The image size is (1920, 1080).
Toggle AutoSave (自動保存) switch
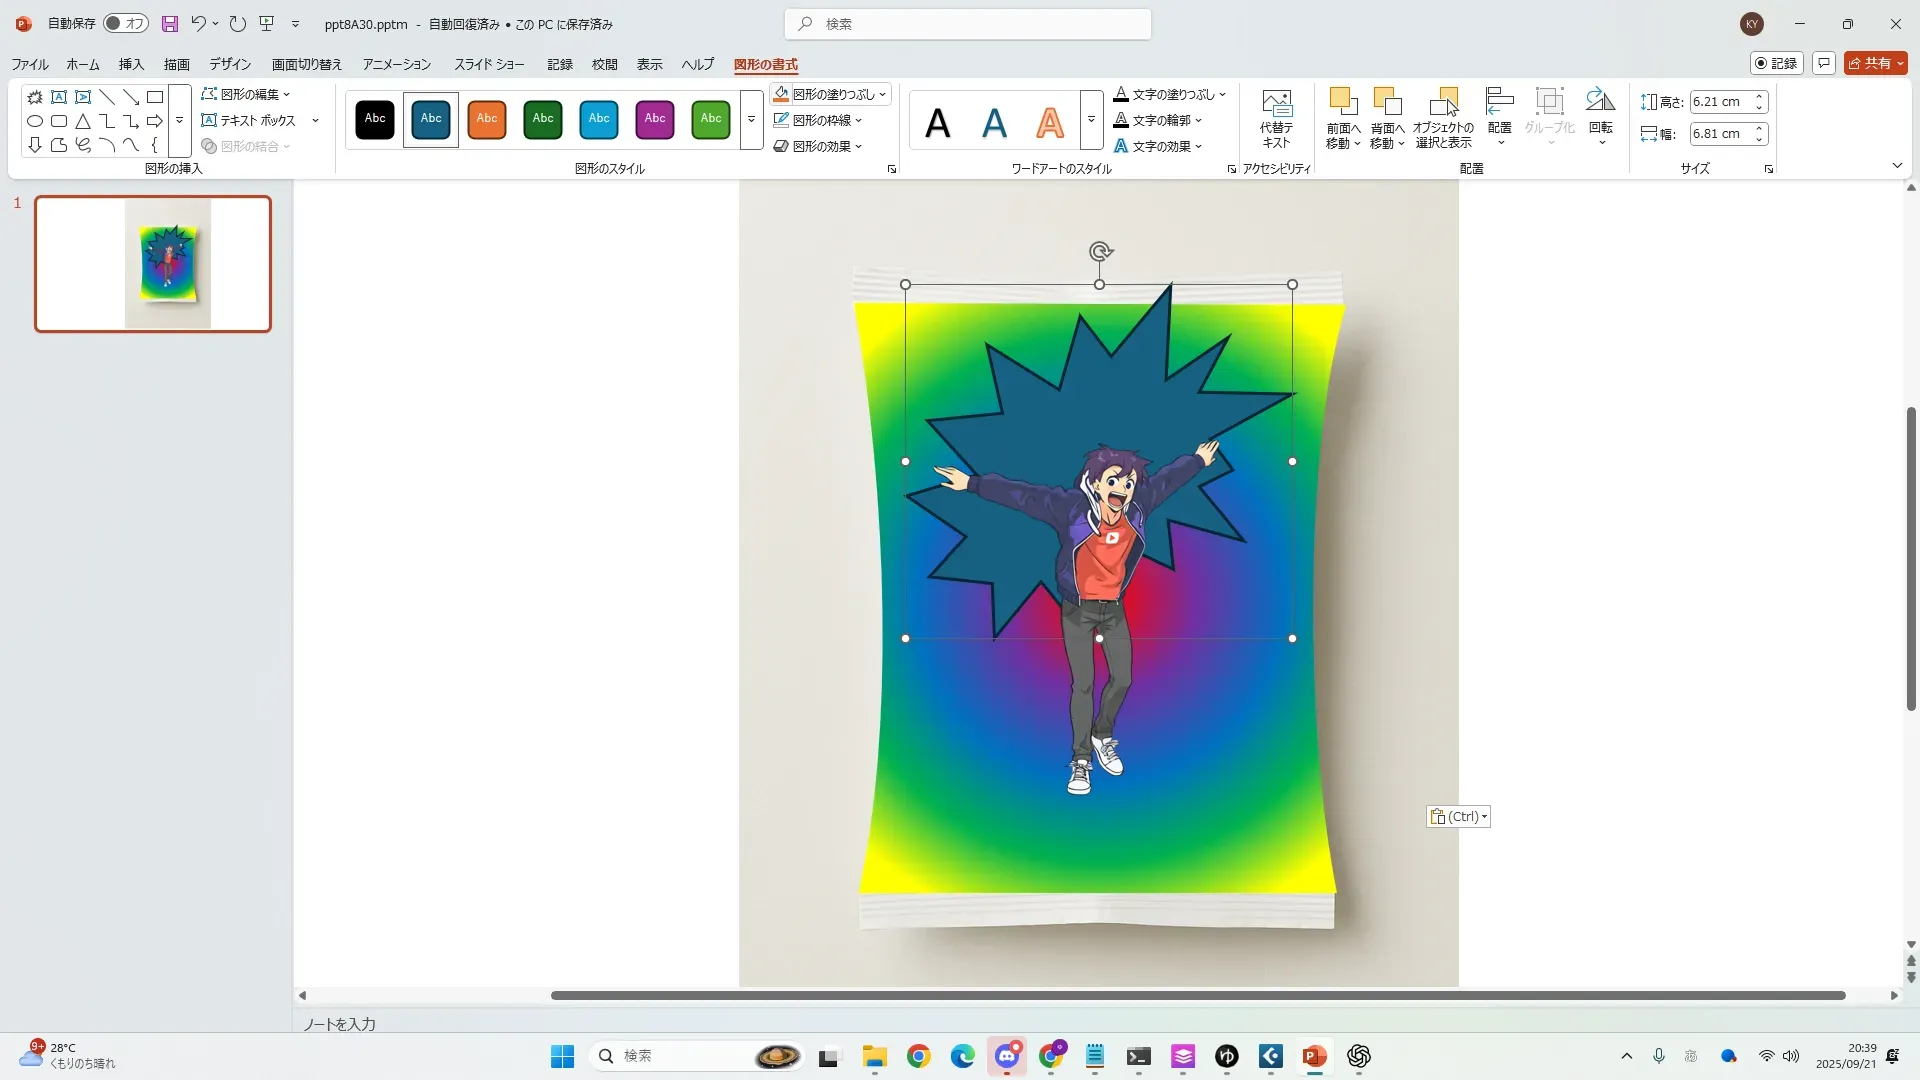[126, 23]
